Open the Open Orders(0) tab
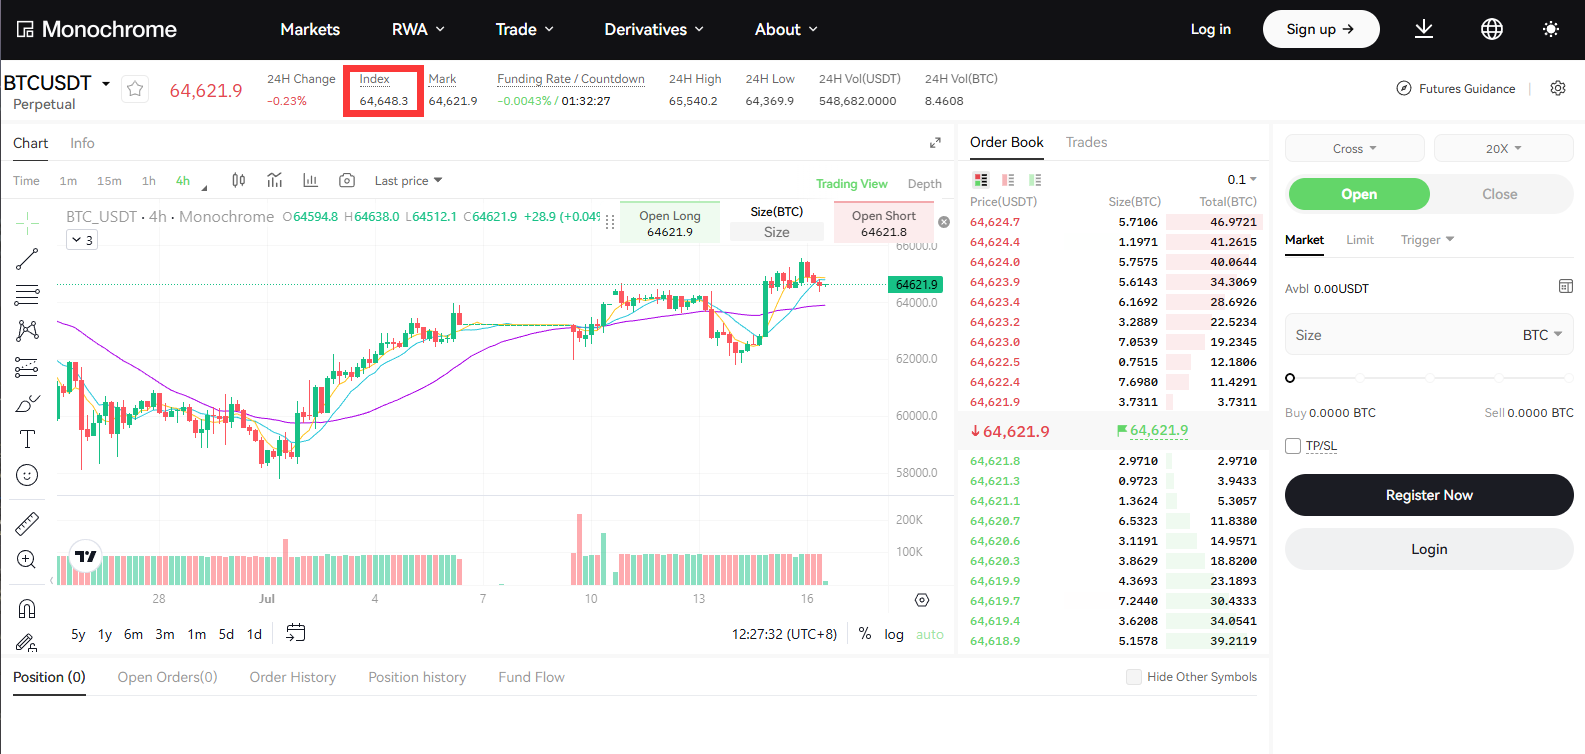 point(167,677)
